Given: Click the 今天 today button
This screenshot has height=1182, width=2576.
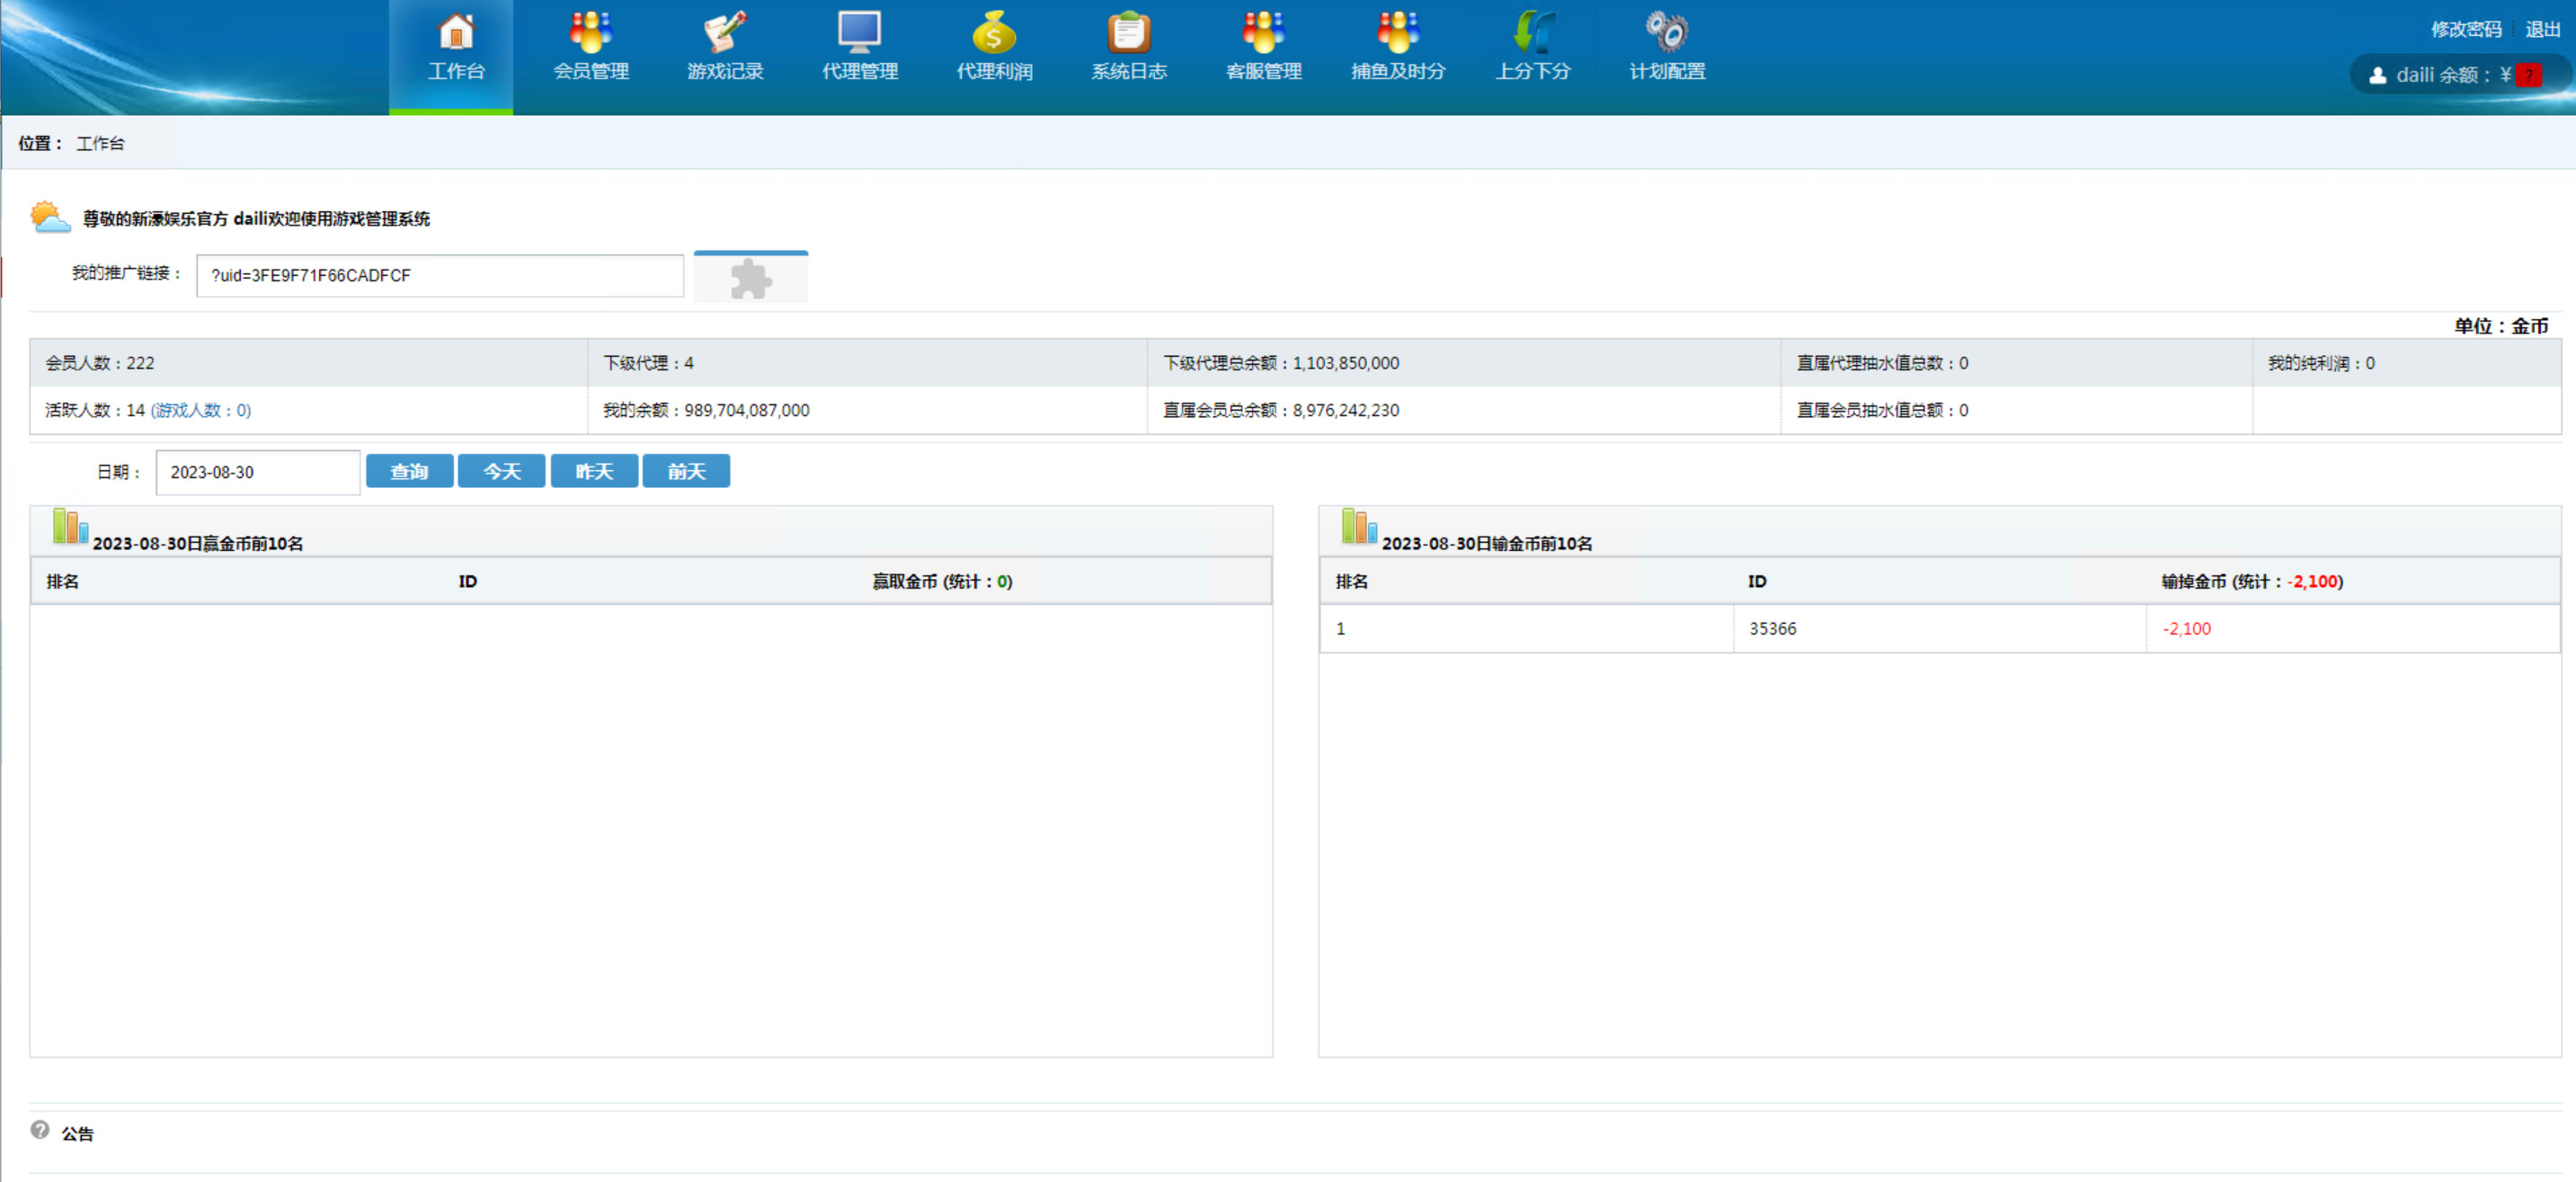Looking at the screenshot, I should click(501, 471).
